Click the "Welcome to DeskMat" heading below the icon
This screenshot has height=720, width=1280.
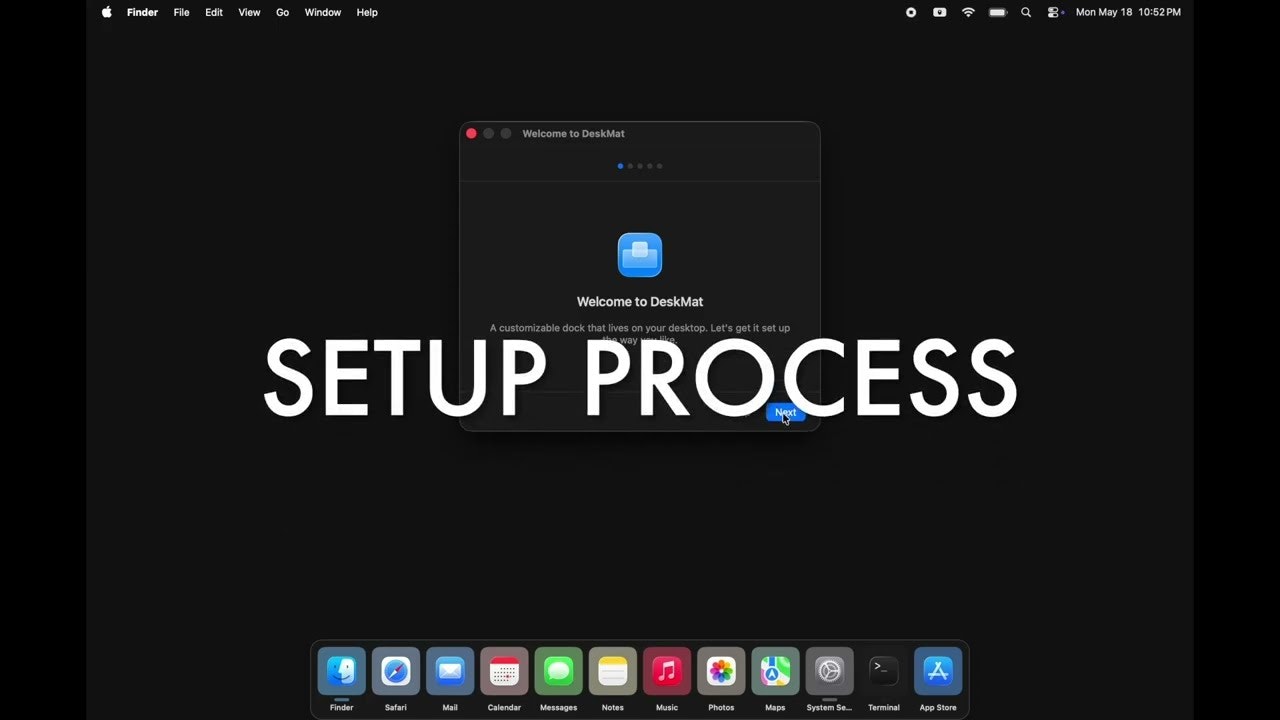(640, 301)
